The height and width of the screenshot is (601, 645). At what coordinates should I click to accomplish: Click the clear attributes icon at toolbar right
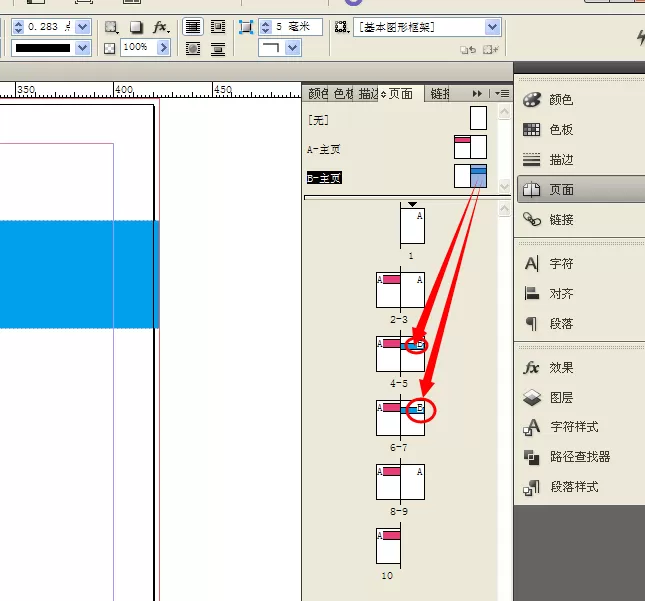pos(491,50)
